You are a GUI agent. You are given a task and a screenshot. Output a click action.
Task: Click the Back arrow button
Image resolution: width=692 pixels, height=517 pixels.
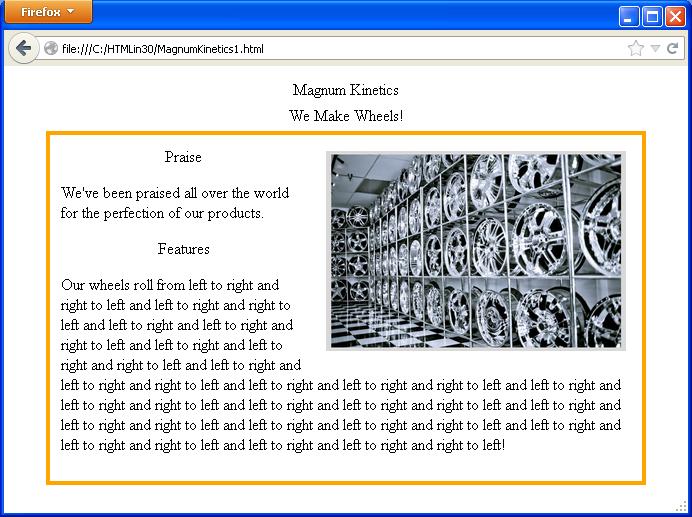point(23,48)
